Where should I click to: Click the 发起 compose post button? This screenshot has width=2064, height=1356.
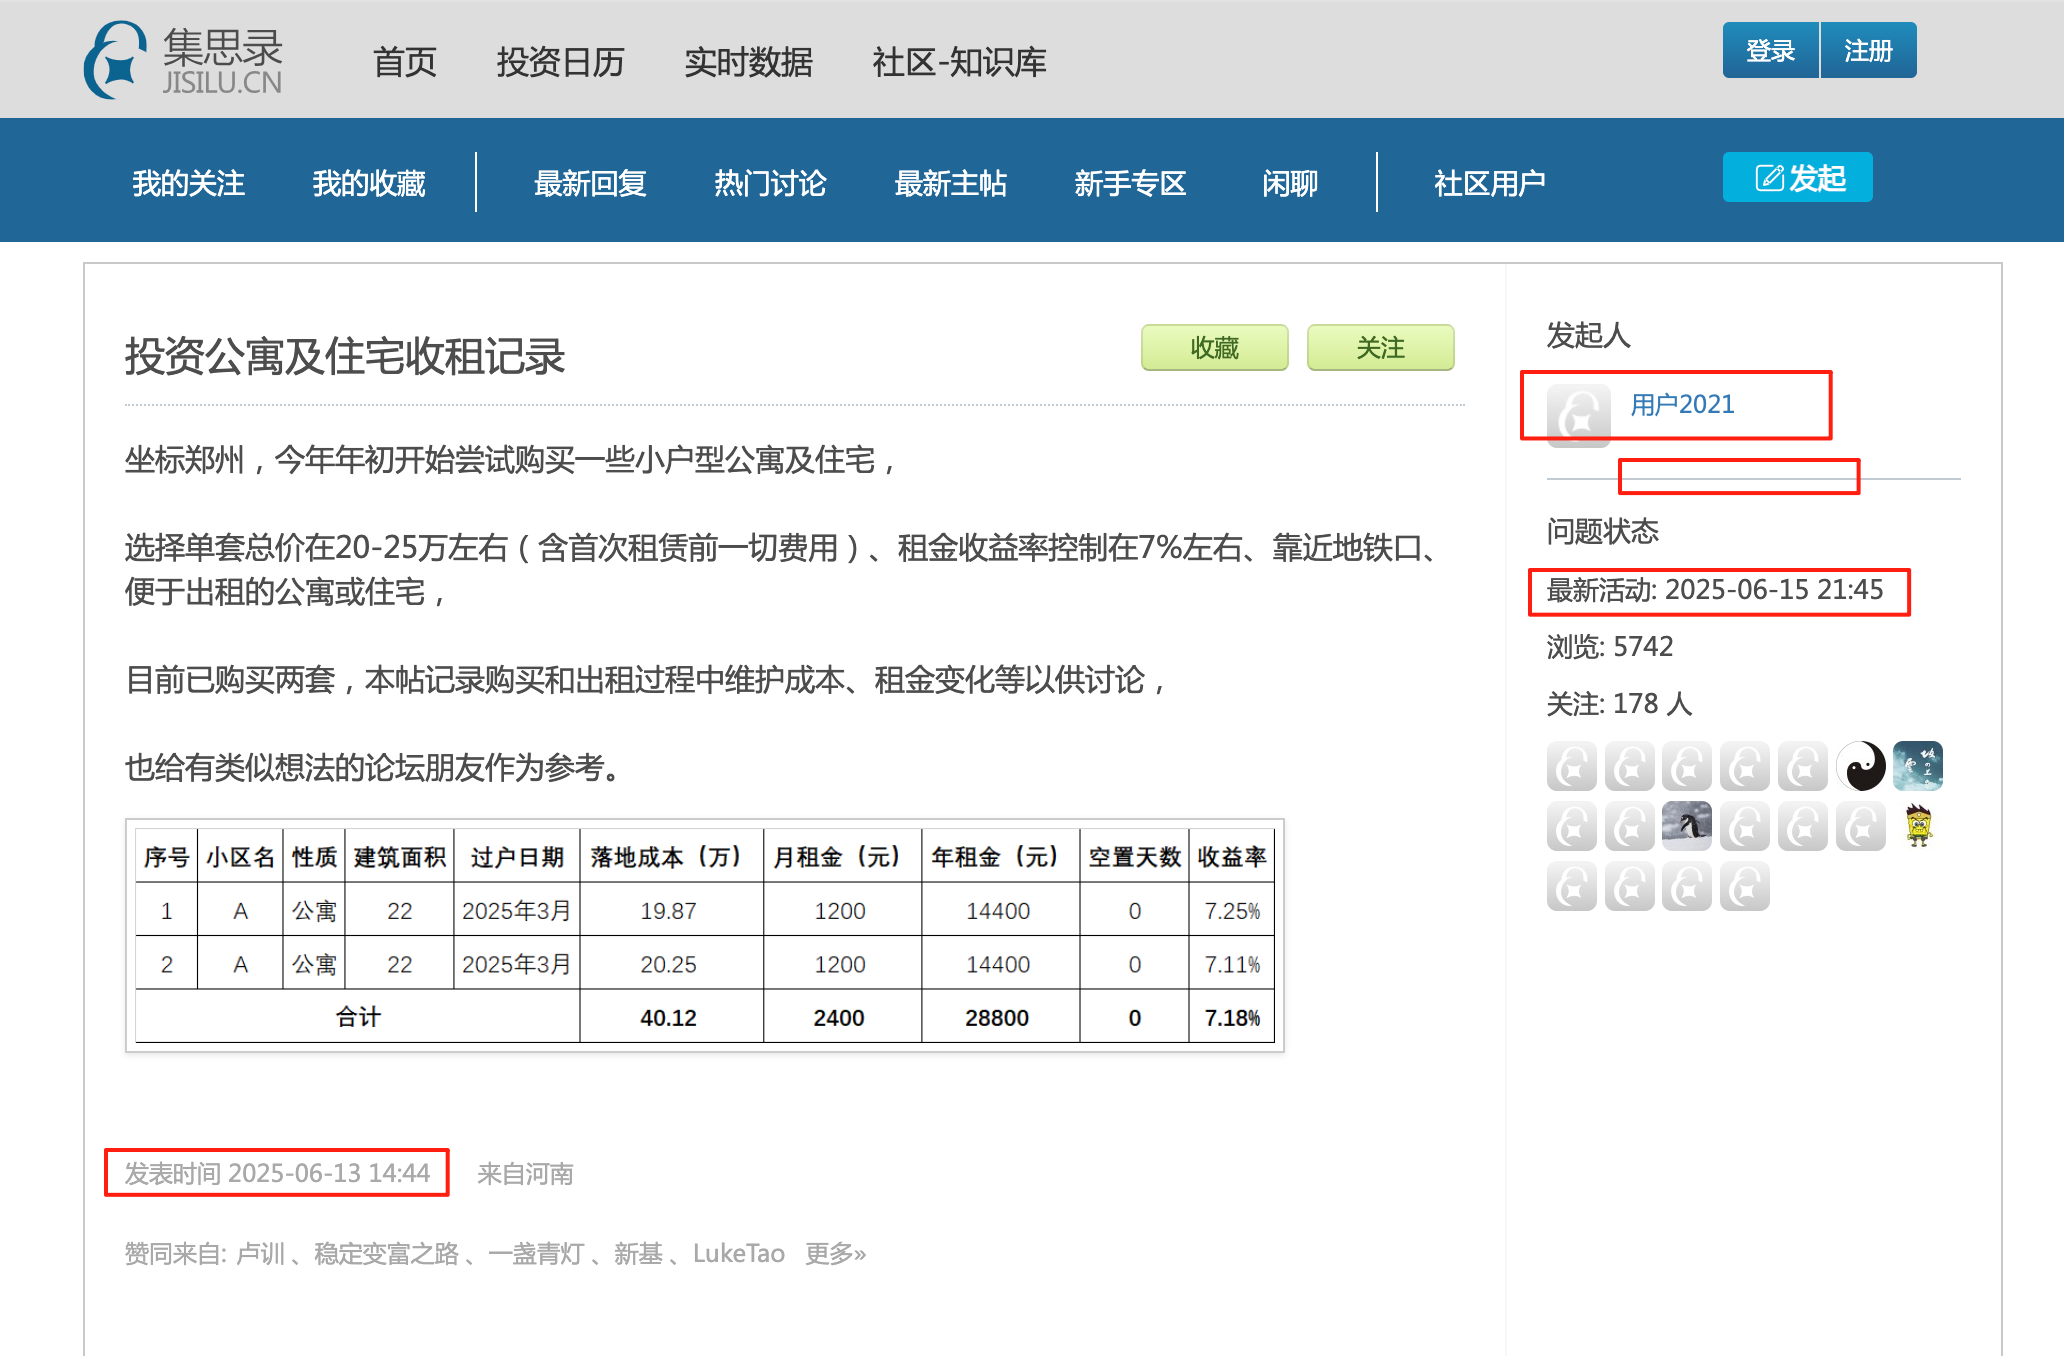click(x=1797, y=178)
